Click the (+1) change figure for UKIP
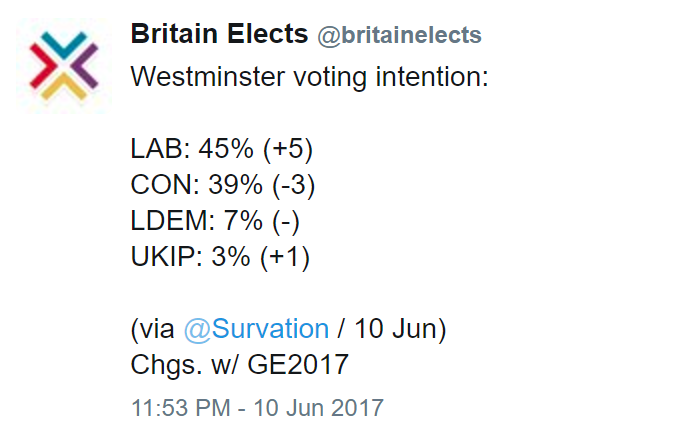This screenshot has height=445, width=695. 285,257
